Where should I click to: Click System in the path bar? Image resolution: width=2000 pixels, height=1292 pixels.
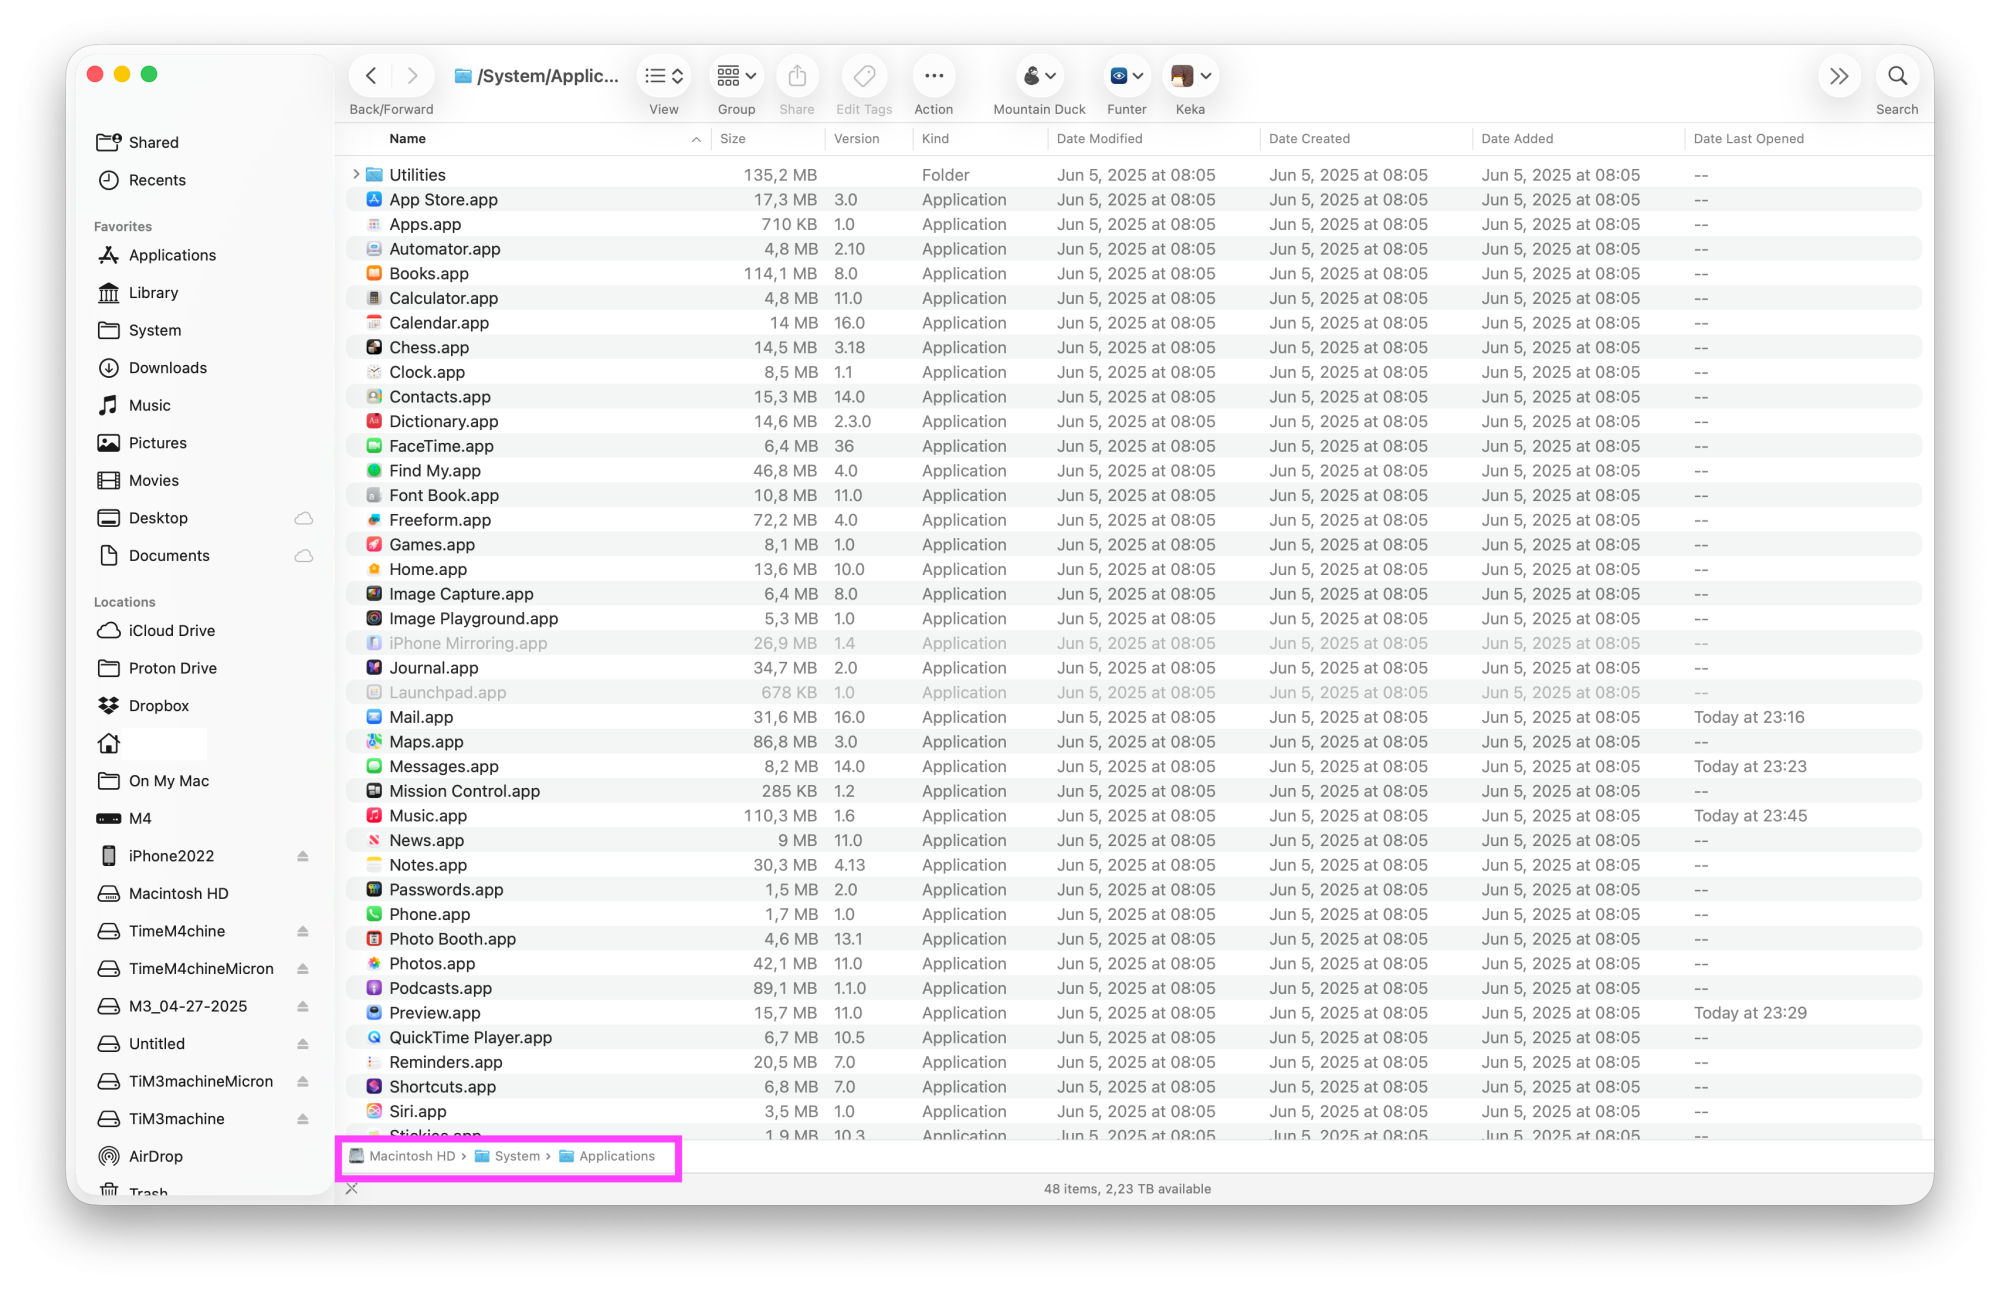[x=516, y=1156]
